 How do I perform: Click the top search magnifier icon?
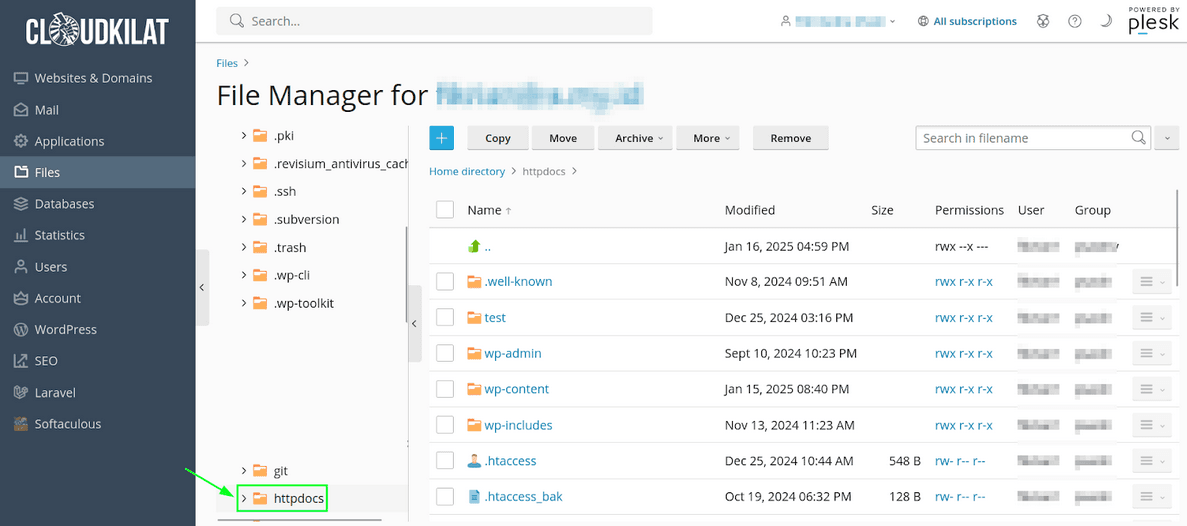(x=237, y=21)
